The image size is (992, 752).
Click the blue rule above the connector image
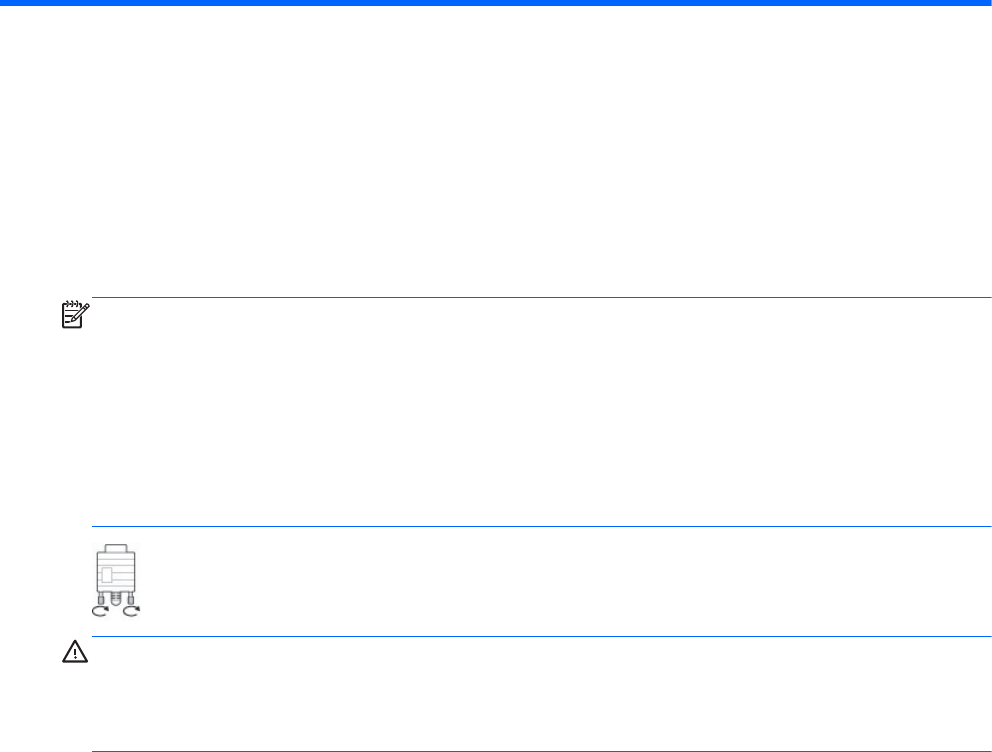pyautogui.click(x=542, y=526)
